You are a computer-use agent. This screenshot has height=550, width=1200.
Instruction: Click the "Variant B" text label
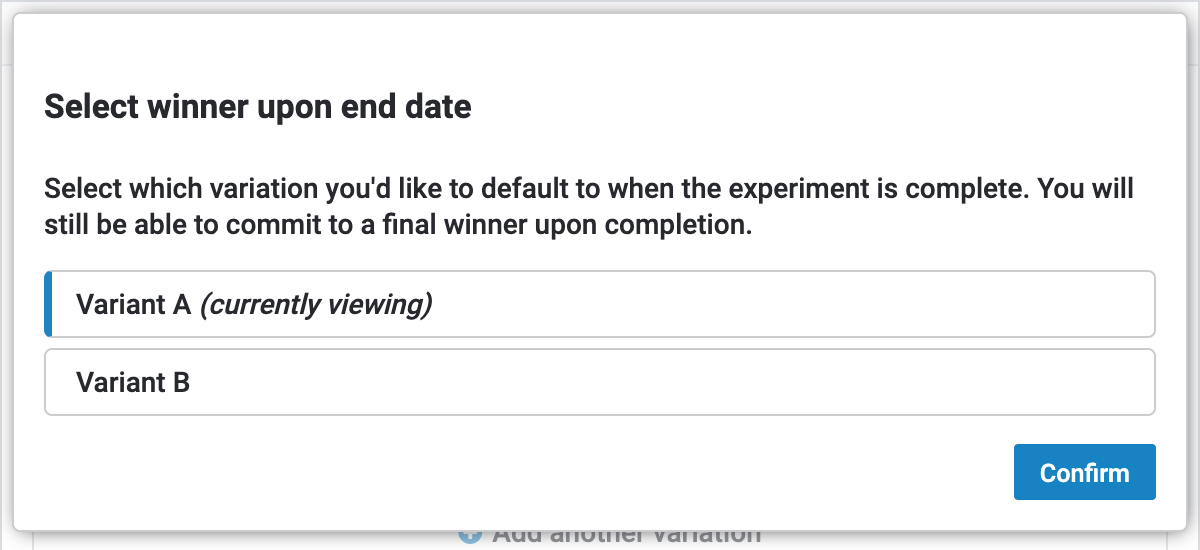click(x=133, y=382)
